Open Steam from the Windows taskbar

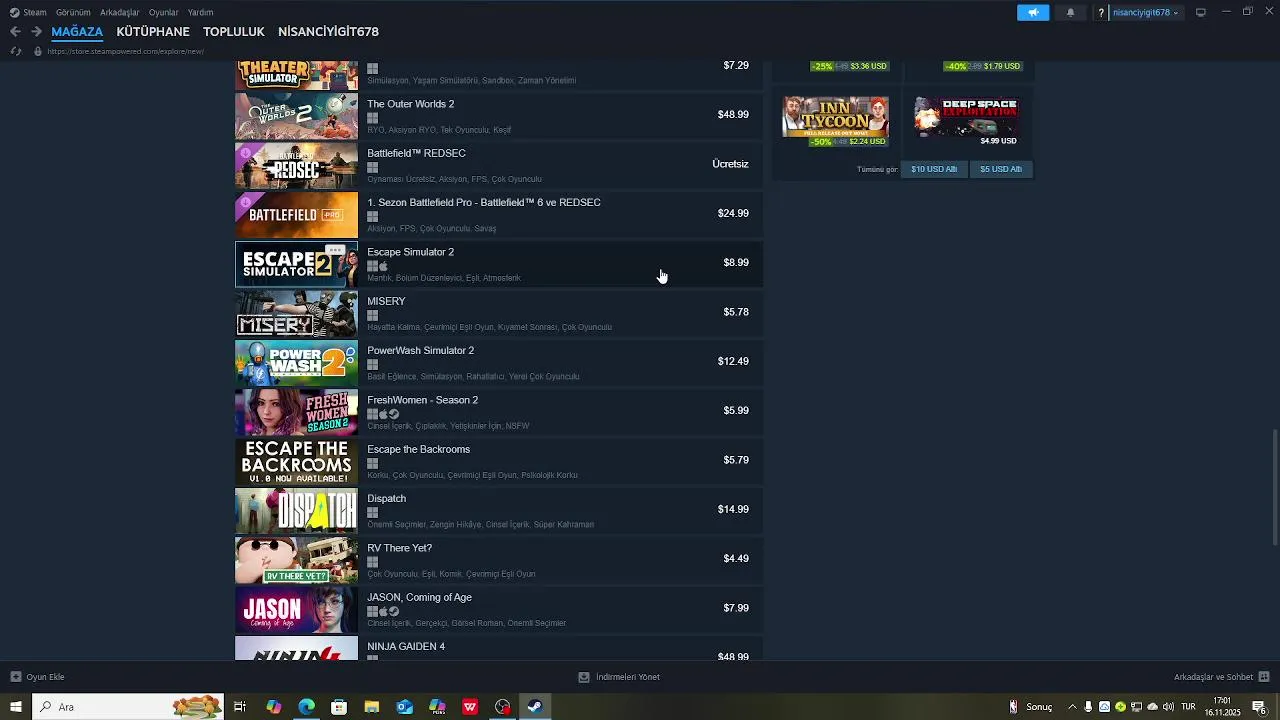(535, 707)
